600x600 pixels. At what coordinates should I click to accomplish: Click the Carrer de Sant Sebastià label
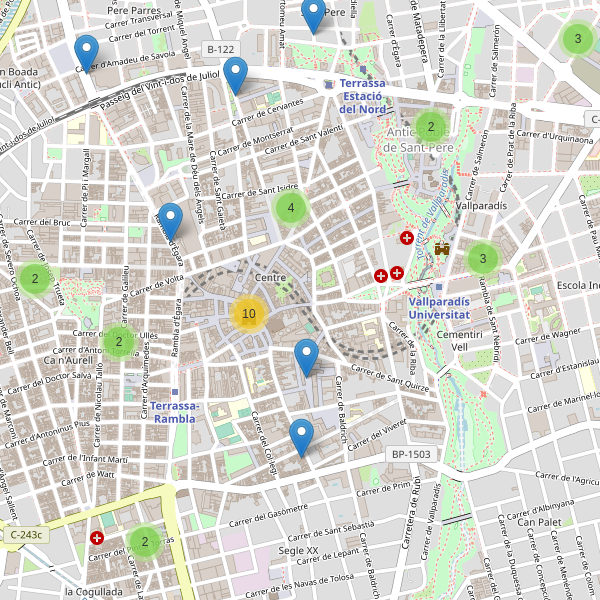[x=331, y=532]
